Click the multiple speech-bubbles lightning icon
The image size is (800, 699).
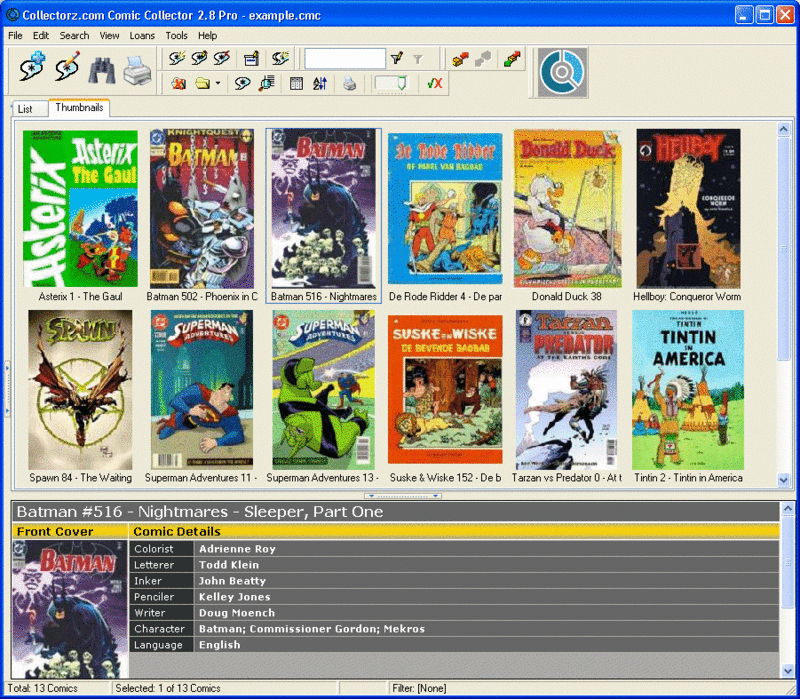pos(280,58)
